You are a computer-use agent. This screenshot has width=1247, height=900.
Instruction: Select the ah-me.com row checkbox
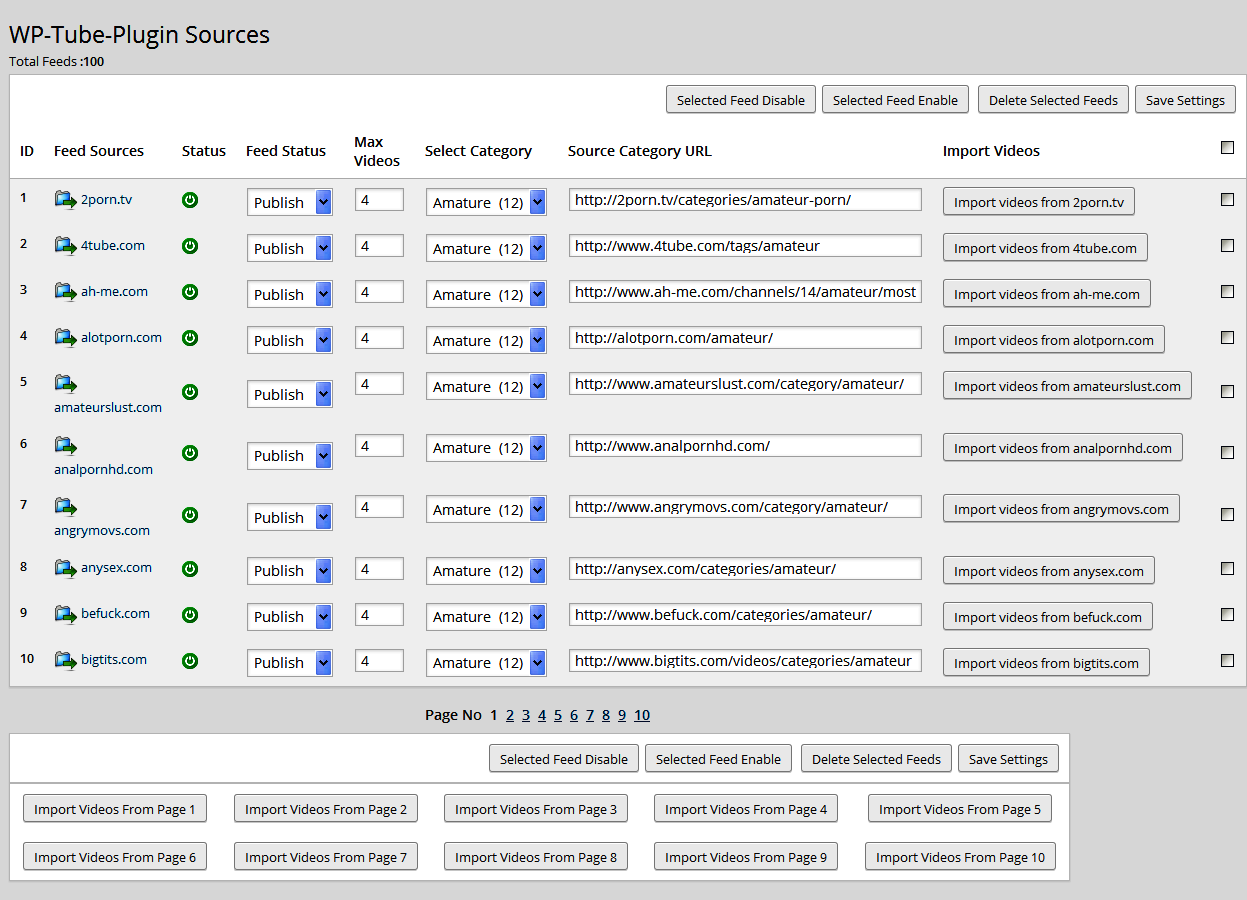[x=1227, y=292]
